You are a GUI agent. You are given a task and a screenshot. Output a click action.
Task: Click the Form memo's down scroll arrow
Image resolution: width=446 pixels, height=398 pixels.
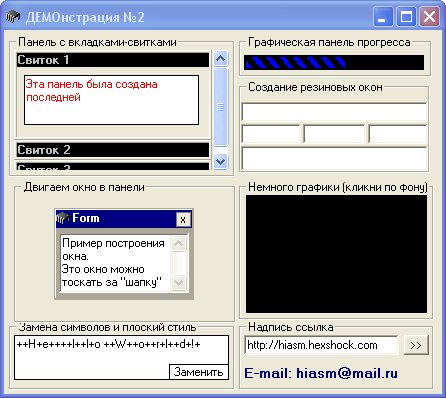pyautogui.click(x=178, y=283)
